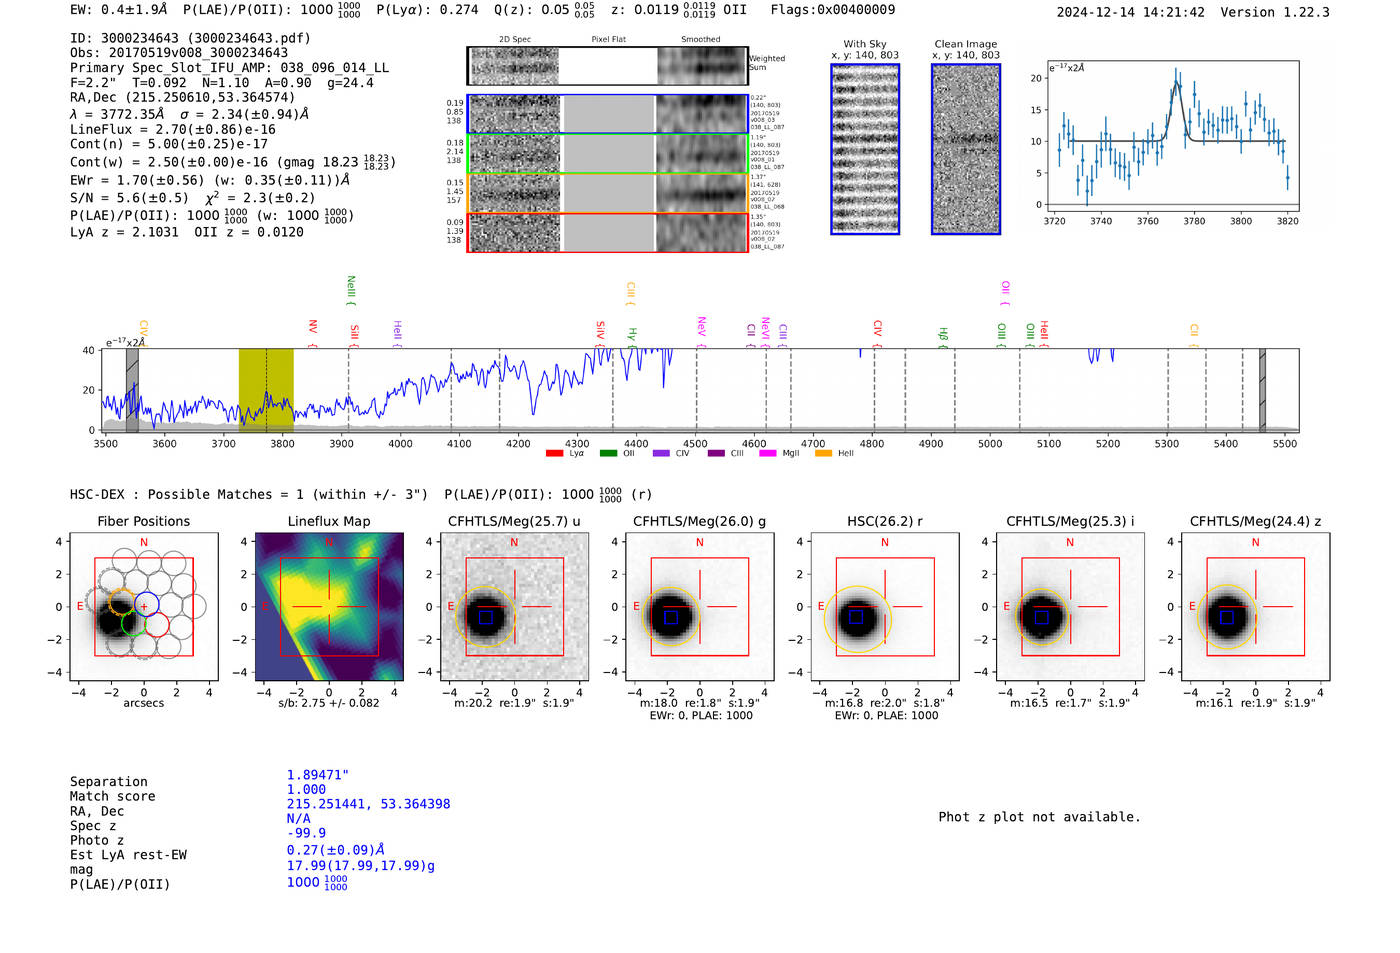The height and width of the screenshot is (953, 1400).
Task: Click the HeII orange legend swatch
Action: click(x=823, y=454)
